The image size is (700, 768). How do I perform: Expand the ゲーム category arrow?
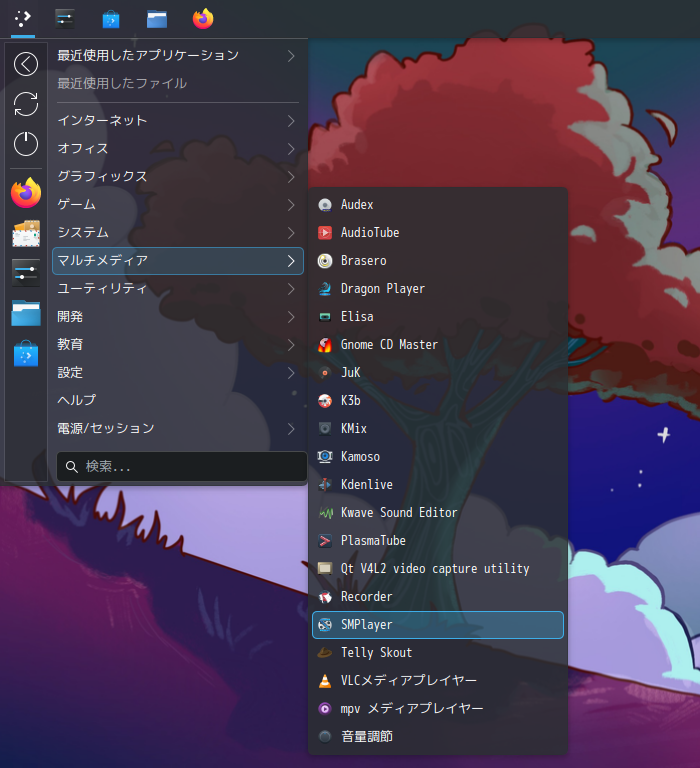[x=291, y=205]
